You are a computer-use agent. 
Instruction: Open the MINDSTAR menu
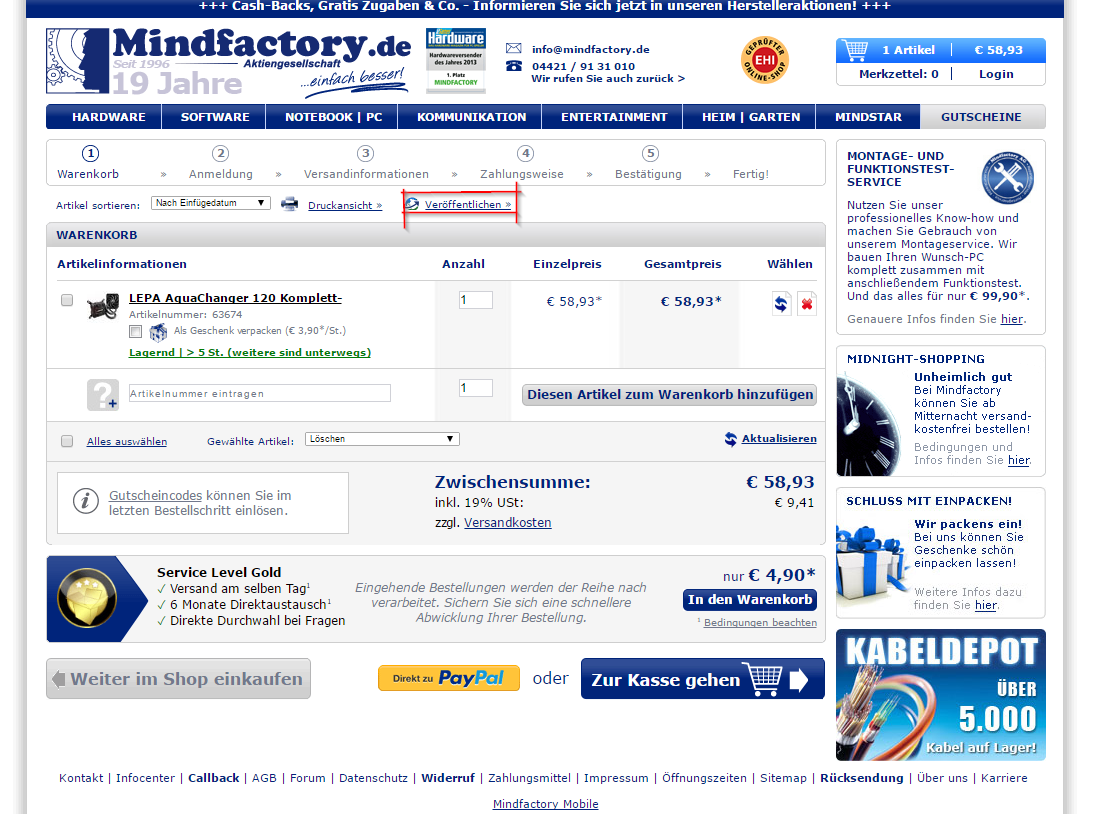point(868,117)
